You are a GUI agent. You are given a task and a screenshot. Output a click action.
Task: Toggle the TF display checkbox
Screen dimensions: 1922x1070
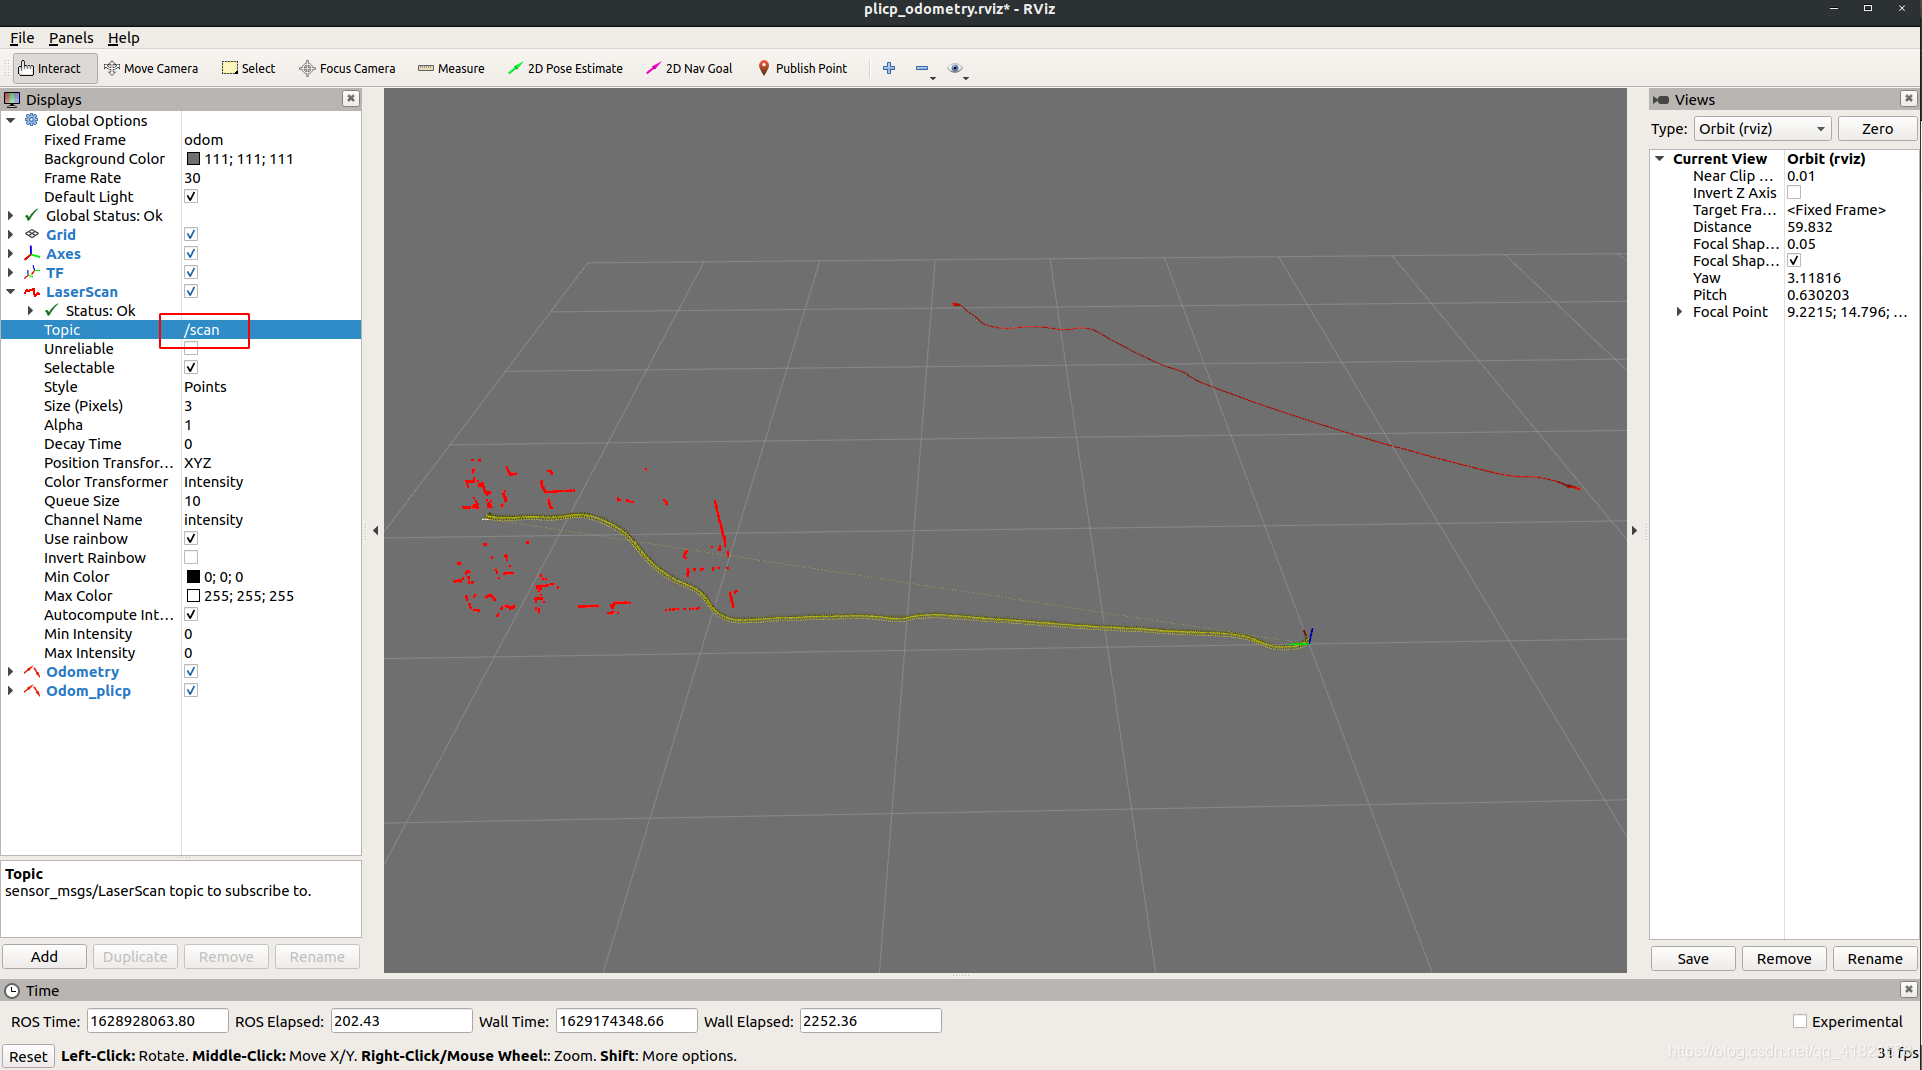(x=191, y=272)
